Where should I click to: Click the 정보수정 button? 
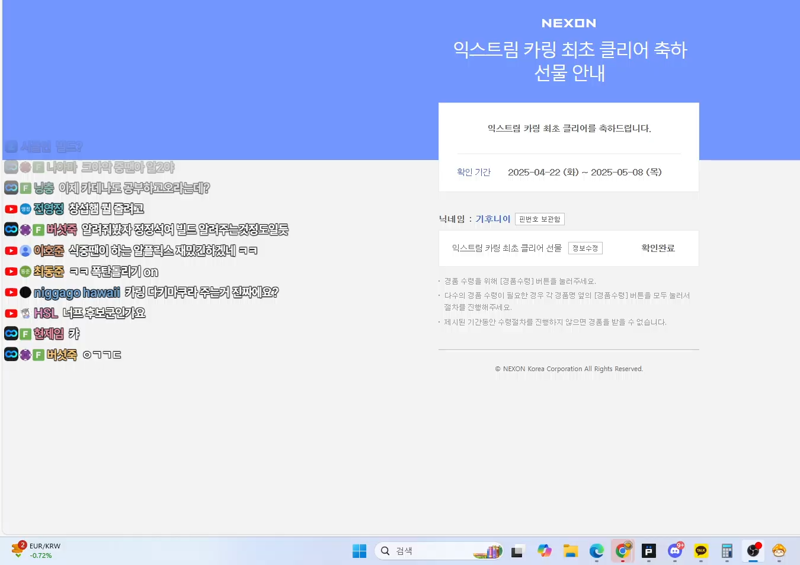coord(585,248)
